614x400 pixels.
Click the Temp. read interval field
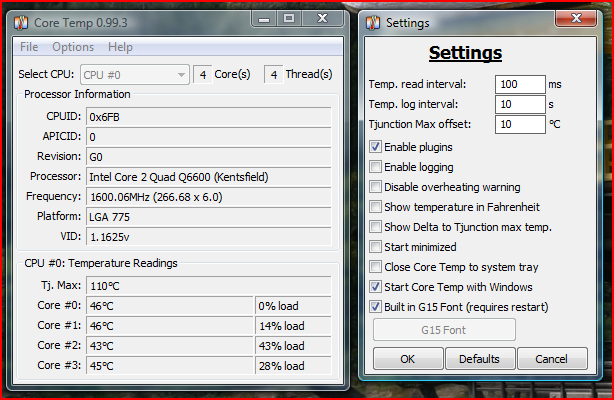tap(520, 84)
